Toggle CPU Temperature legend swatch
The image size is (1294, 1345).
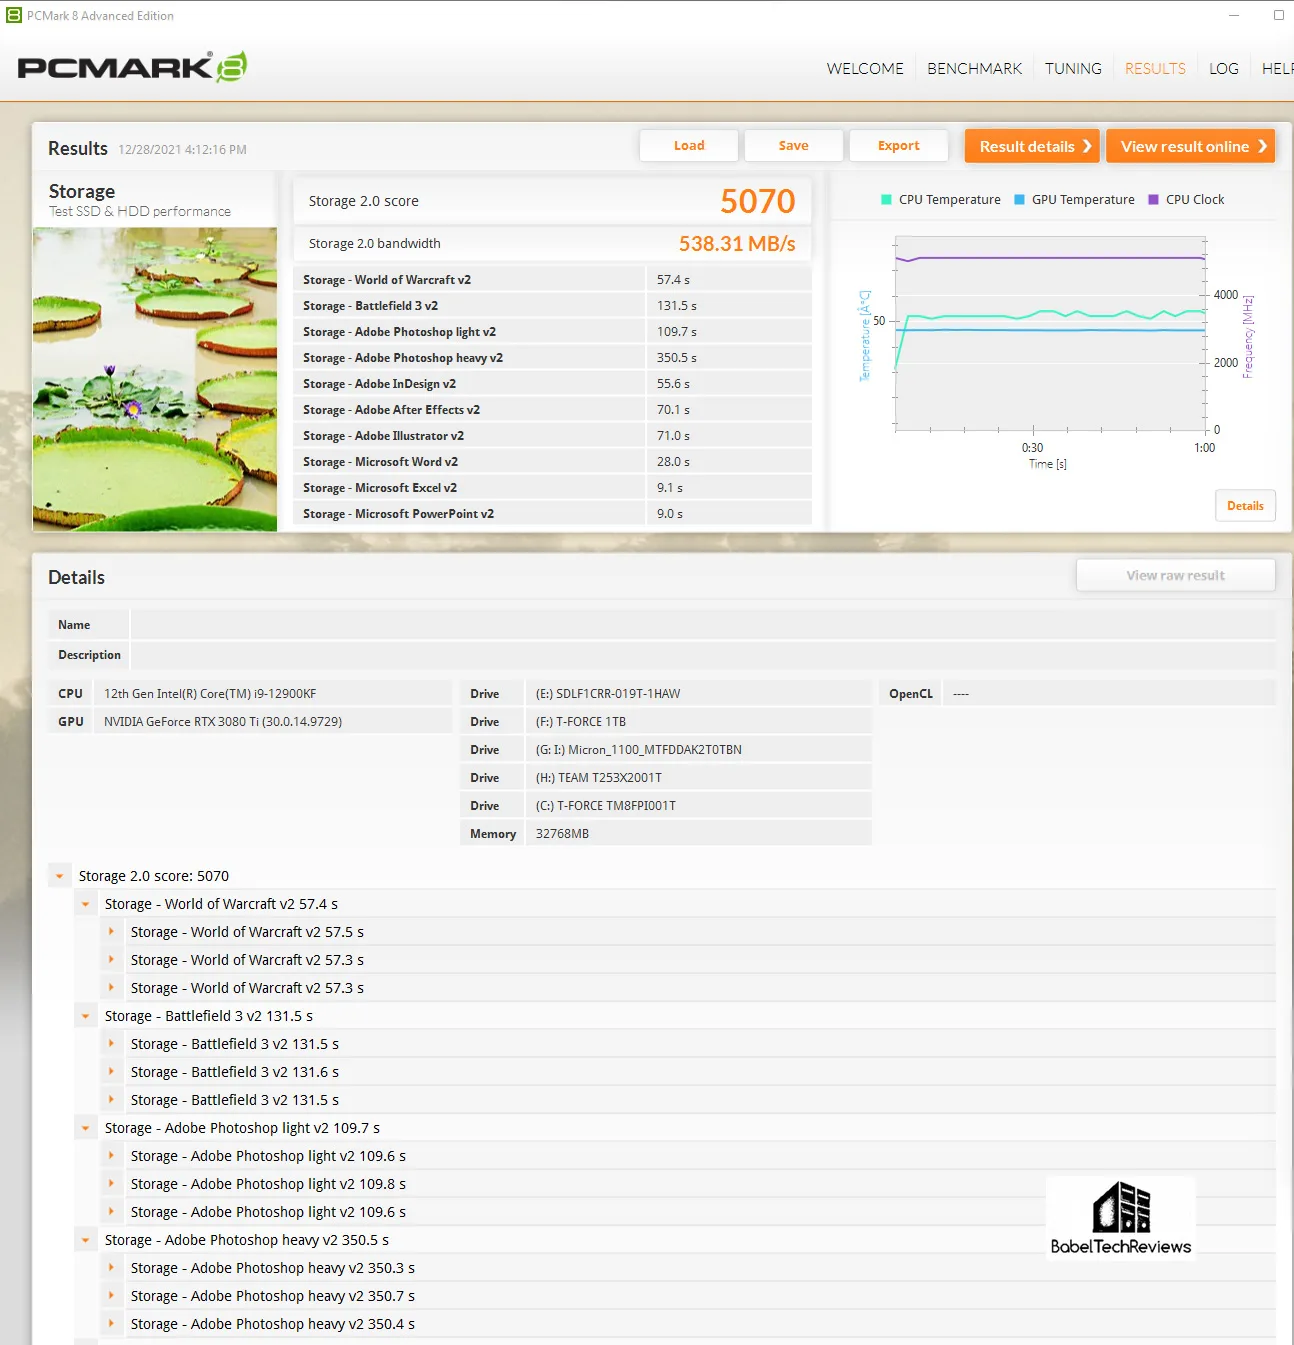(x=886, y=199)
